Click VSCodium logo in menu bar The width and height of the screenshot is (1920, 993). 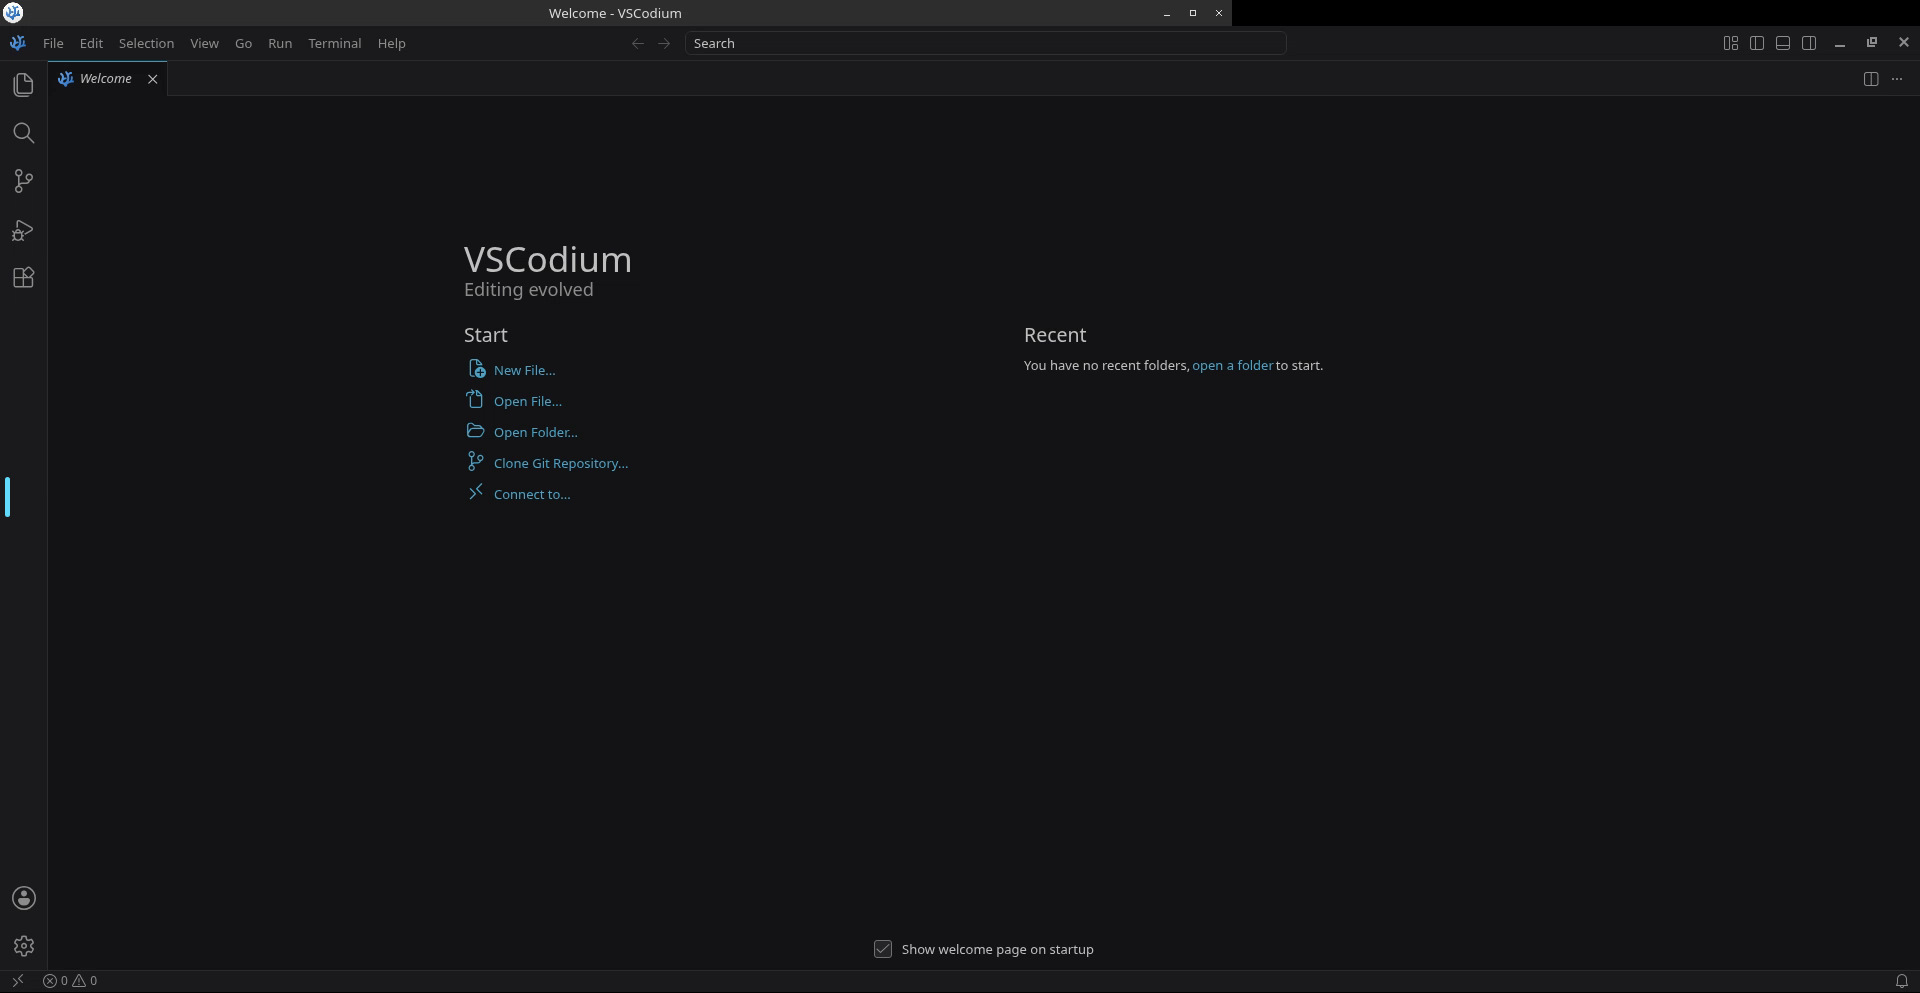click(17, 43)
